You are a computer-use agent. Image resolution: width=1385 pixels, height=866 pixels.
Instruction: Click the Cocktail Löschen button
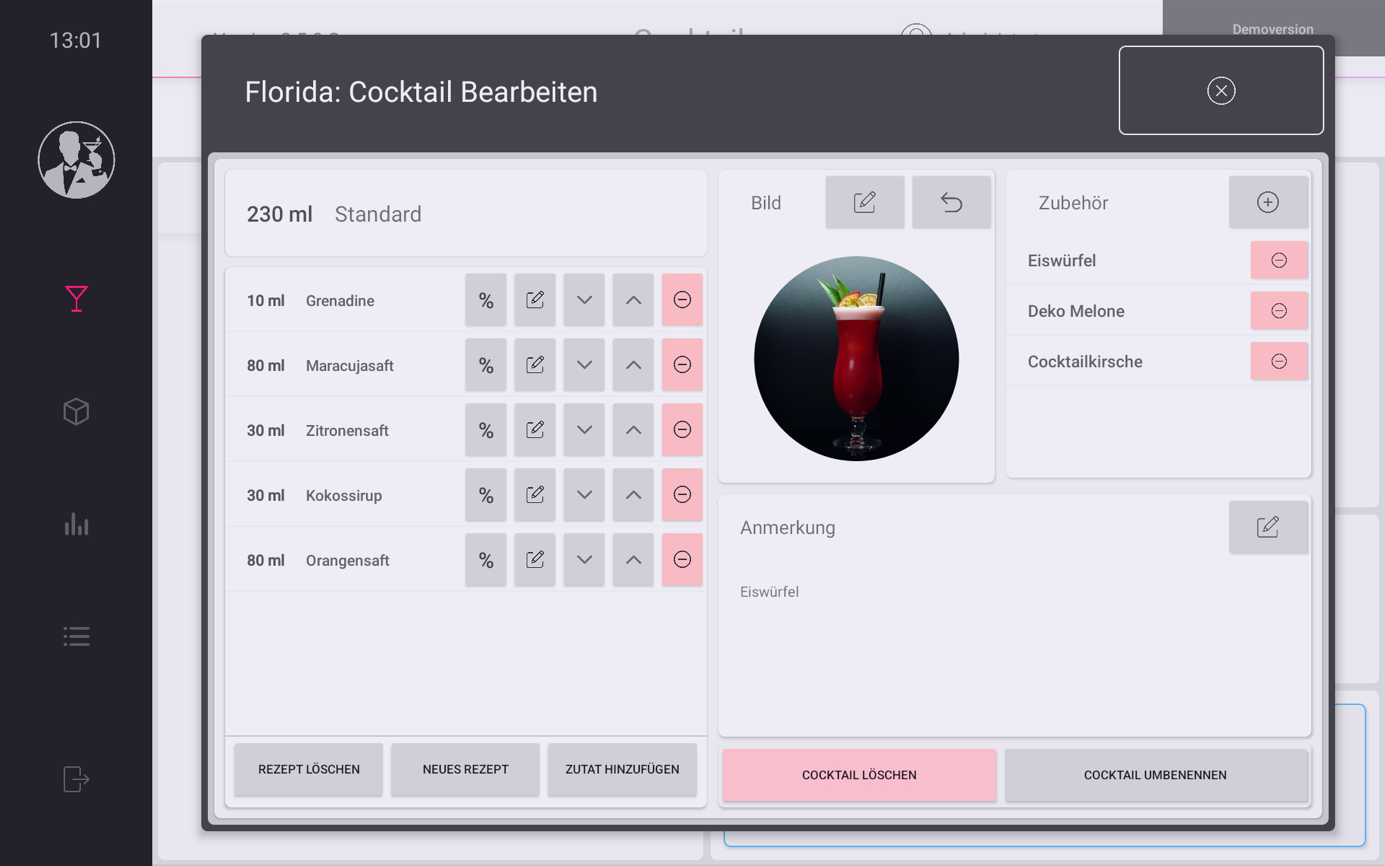tap(859, 775)
